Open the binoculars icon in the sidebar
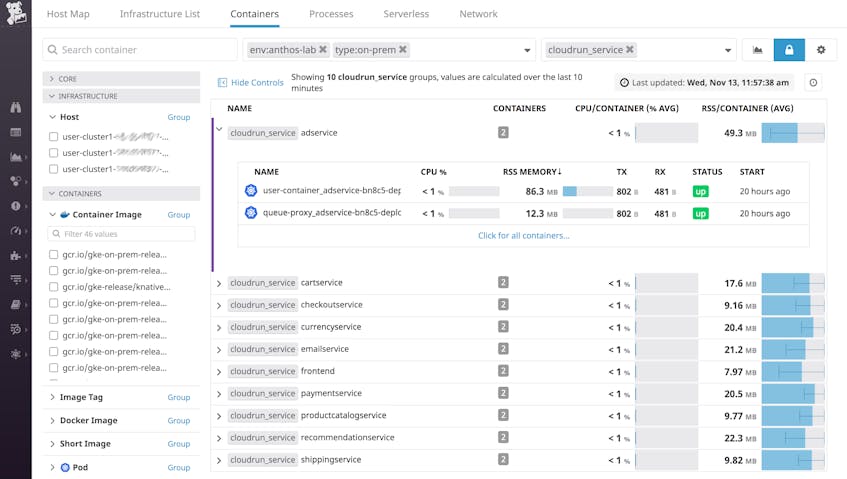The height and width of the screenshot is (479, 847). (x=16, y=107)
